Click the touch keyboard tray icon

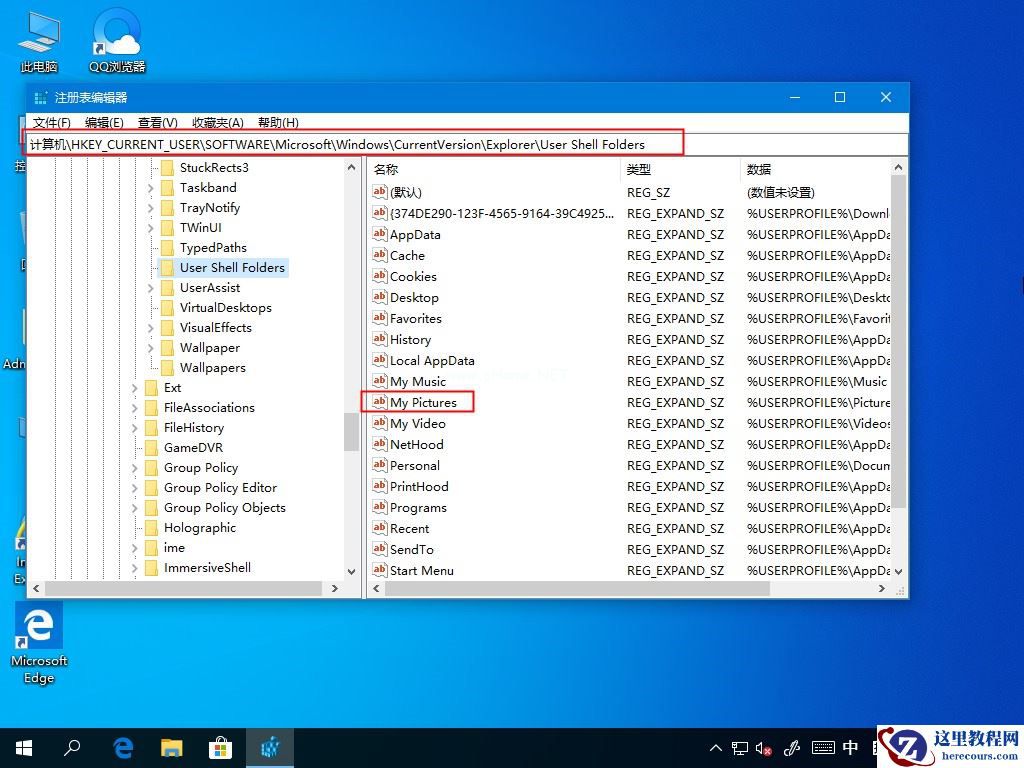[823, 747]
